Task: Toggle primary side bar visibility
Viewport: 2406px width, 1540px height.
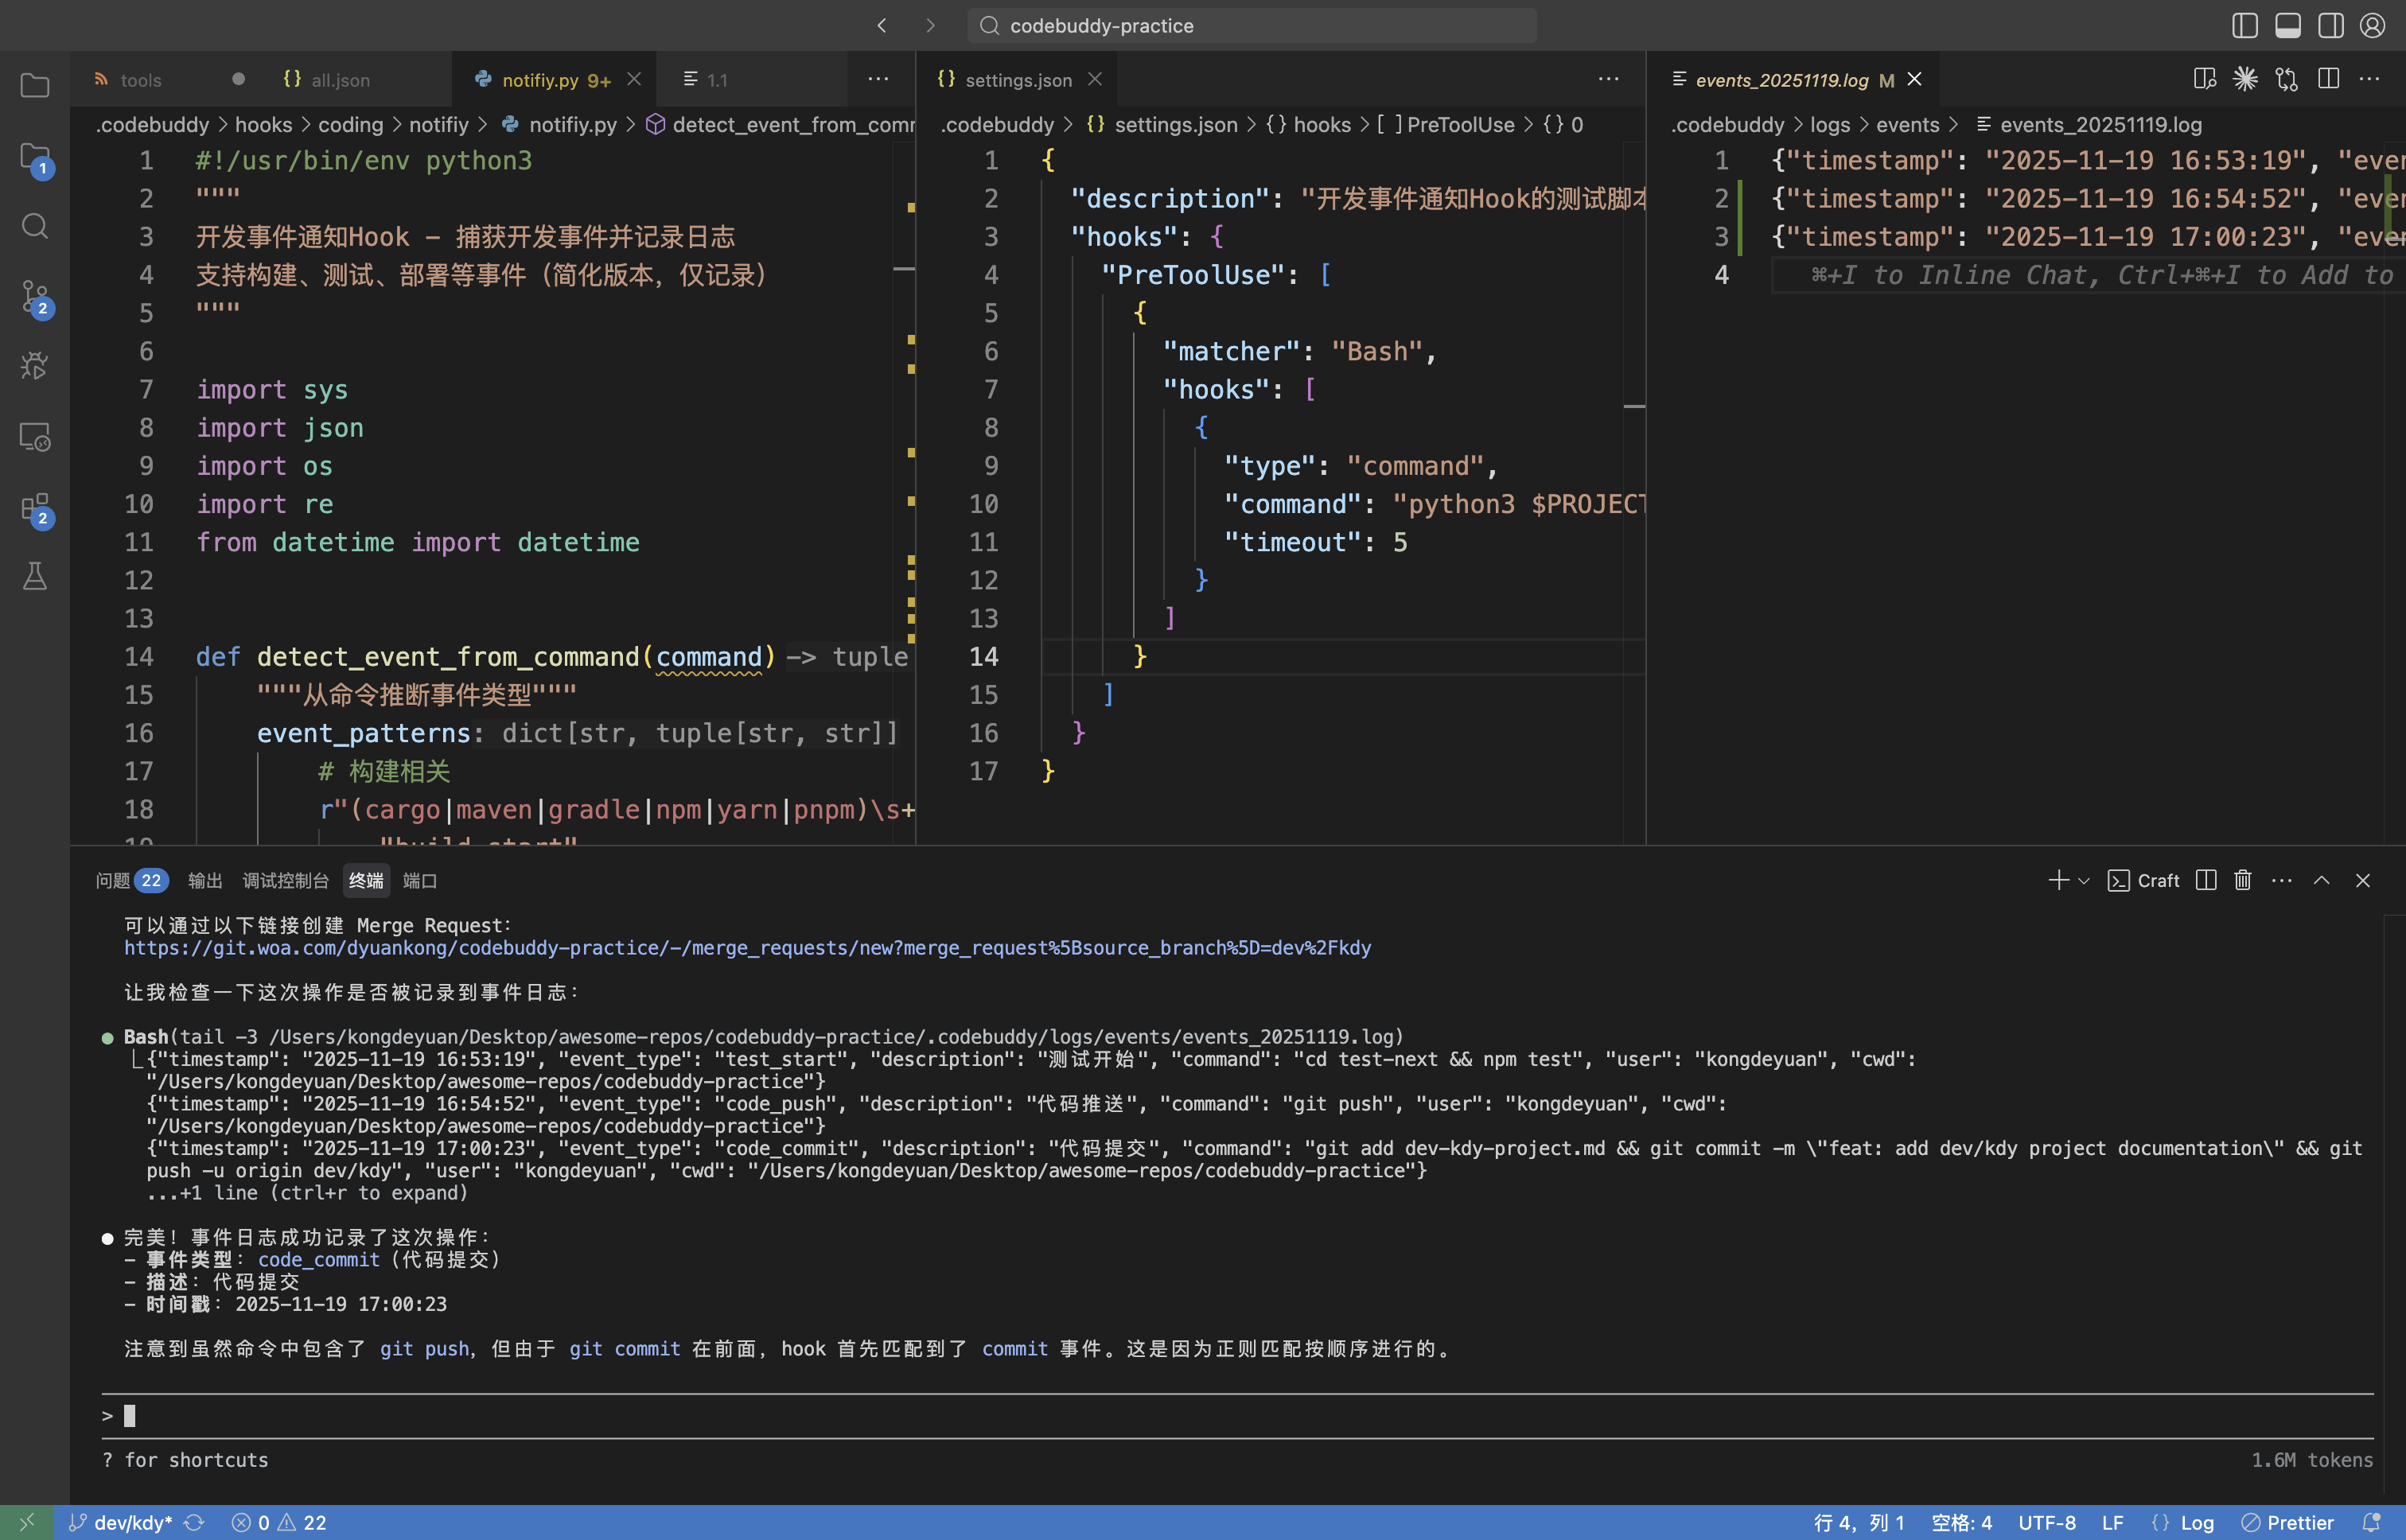Action: coord(2245,25)
